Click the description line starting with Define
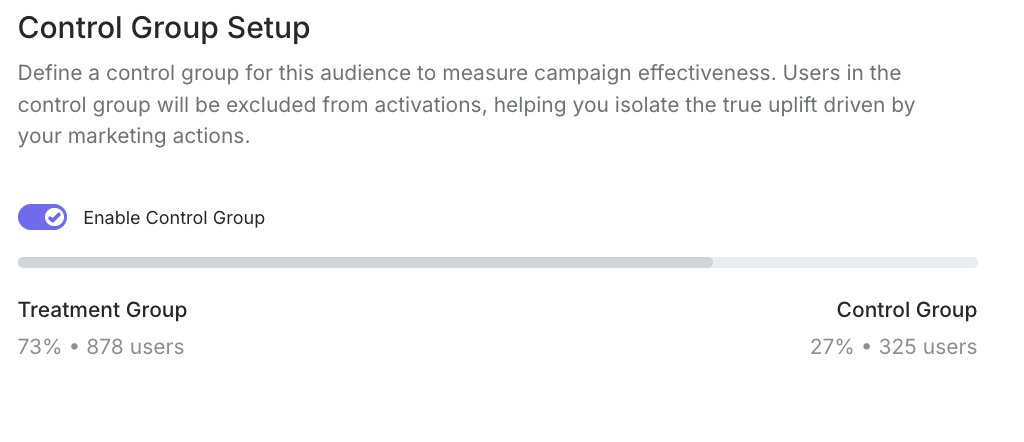1024x442 pixels. click(459, 73)
